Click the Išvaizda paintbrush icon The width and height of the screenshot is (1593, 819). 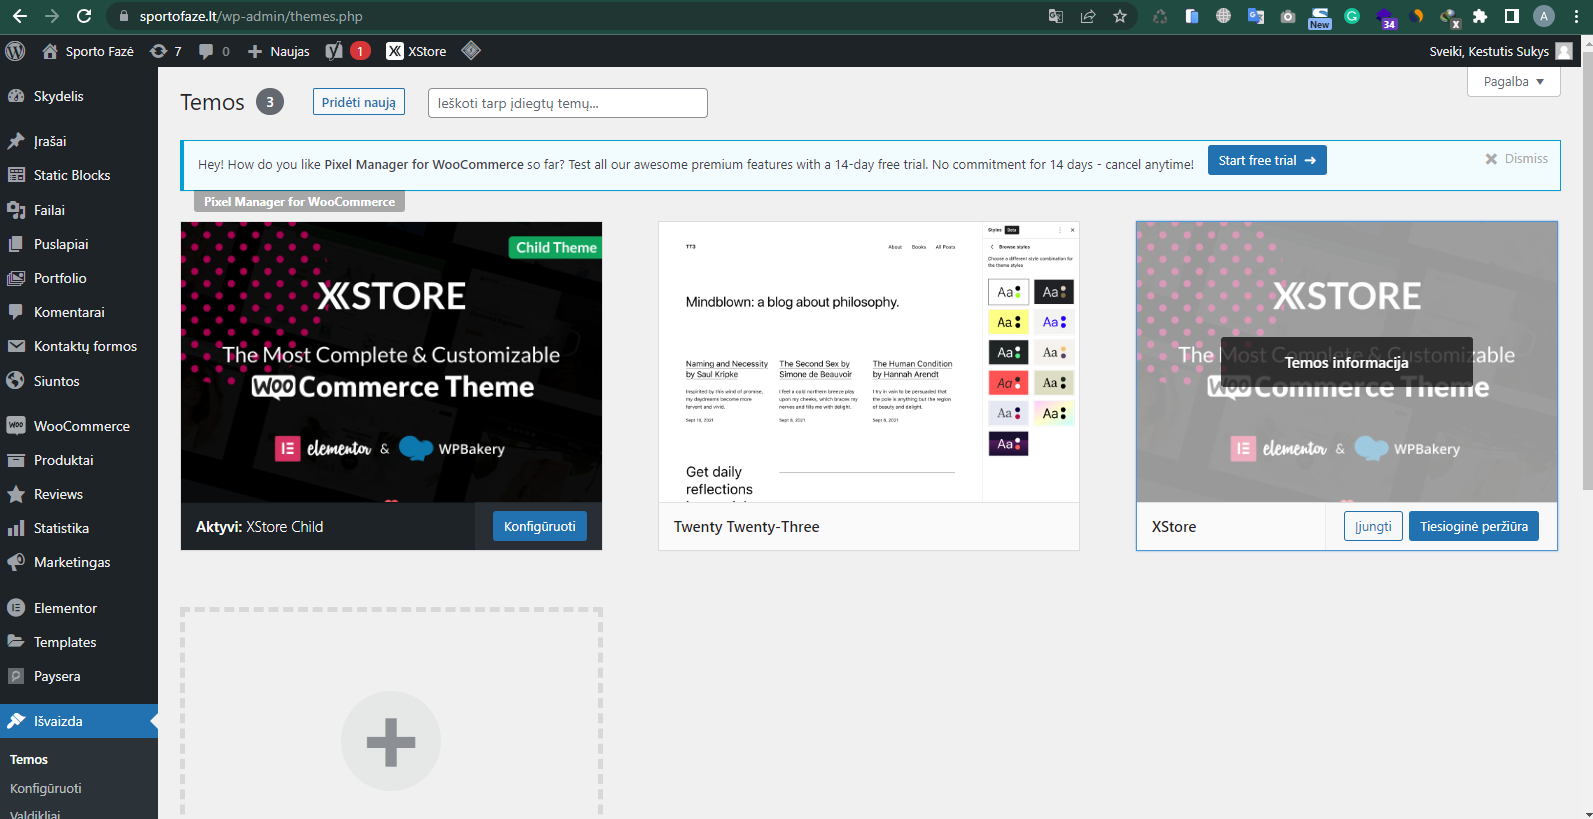pyautogui.click(x=16, y=721)
